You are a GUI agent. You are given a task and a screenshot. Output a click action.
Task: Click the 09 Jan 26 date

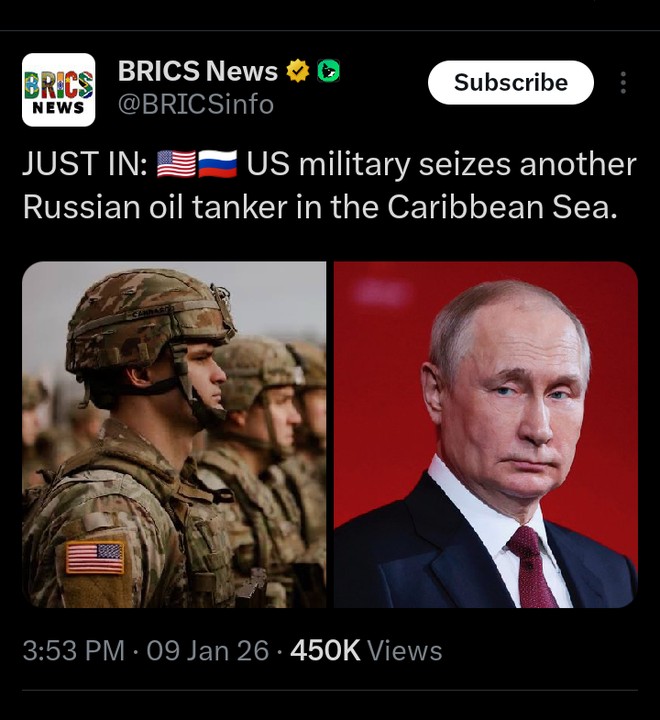point(208,651)
